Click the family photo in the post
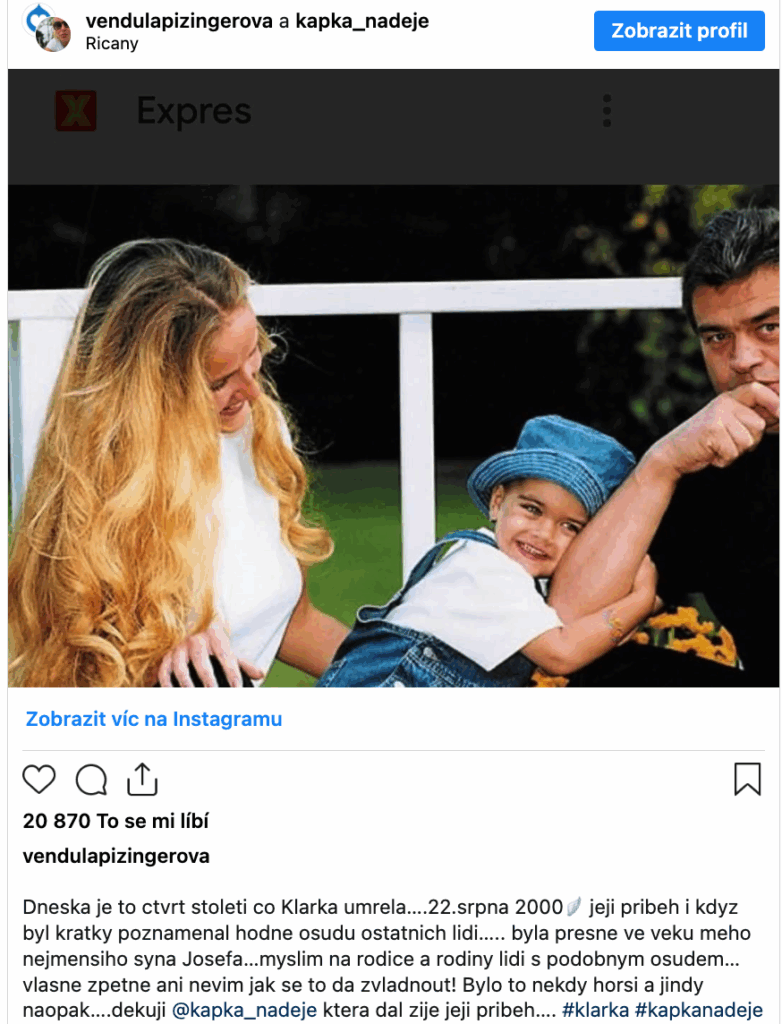 coord(393,436)
